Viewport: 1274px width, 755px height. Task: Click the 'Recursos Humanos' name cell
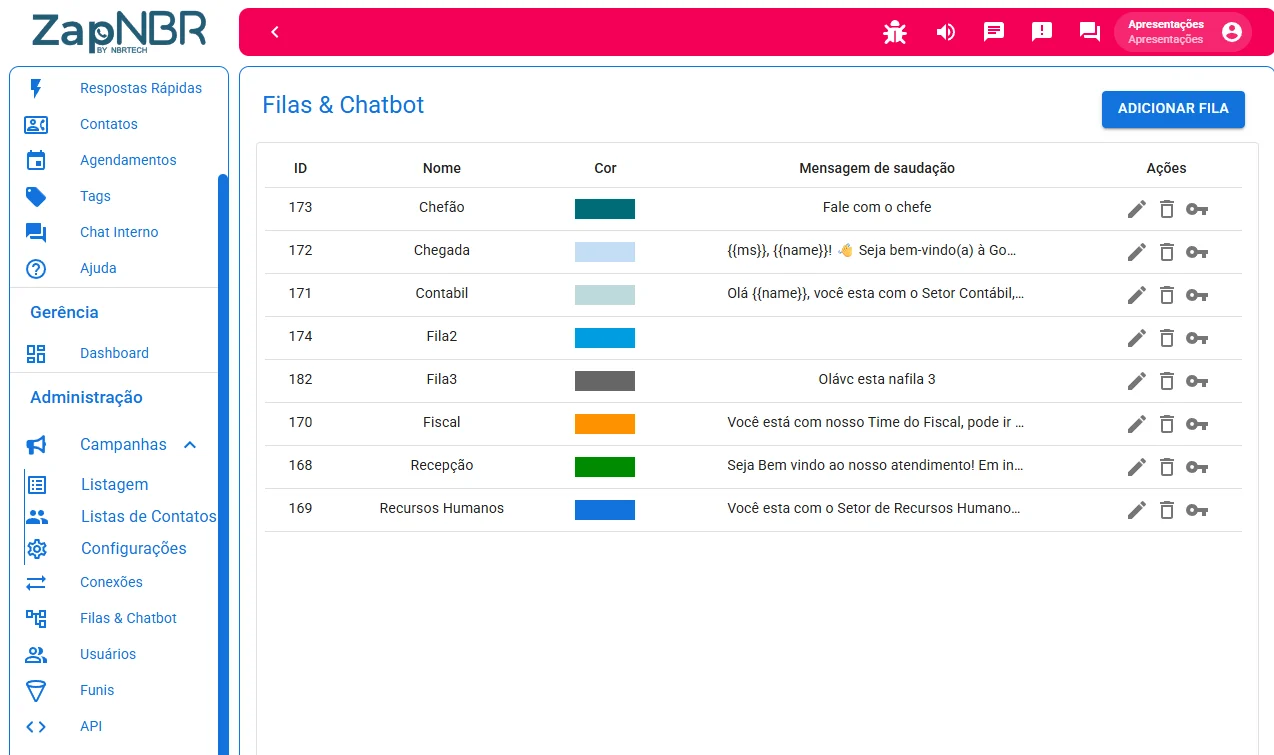(x=442, y=508)
